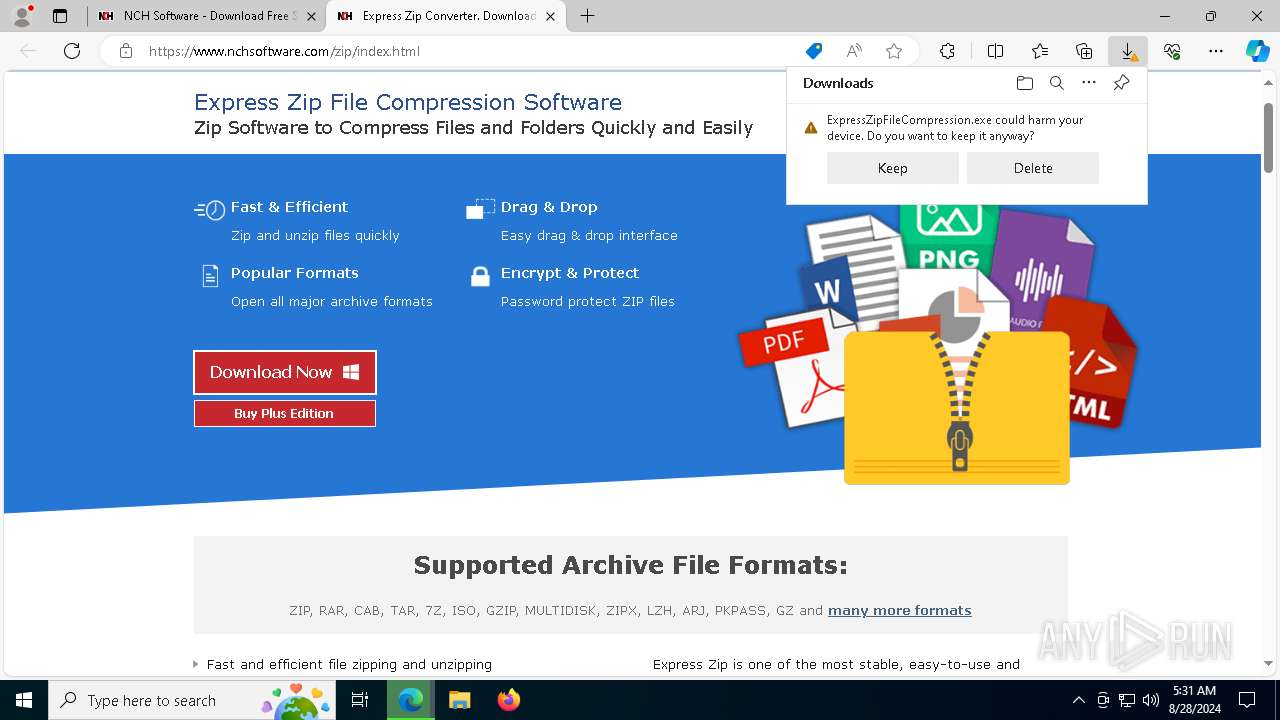Open the clock showing 5:31 AM

point(1194,700)
